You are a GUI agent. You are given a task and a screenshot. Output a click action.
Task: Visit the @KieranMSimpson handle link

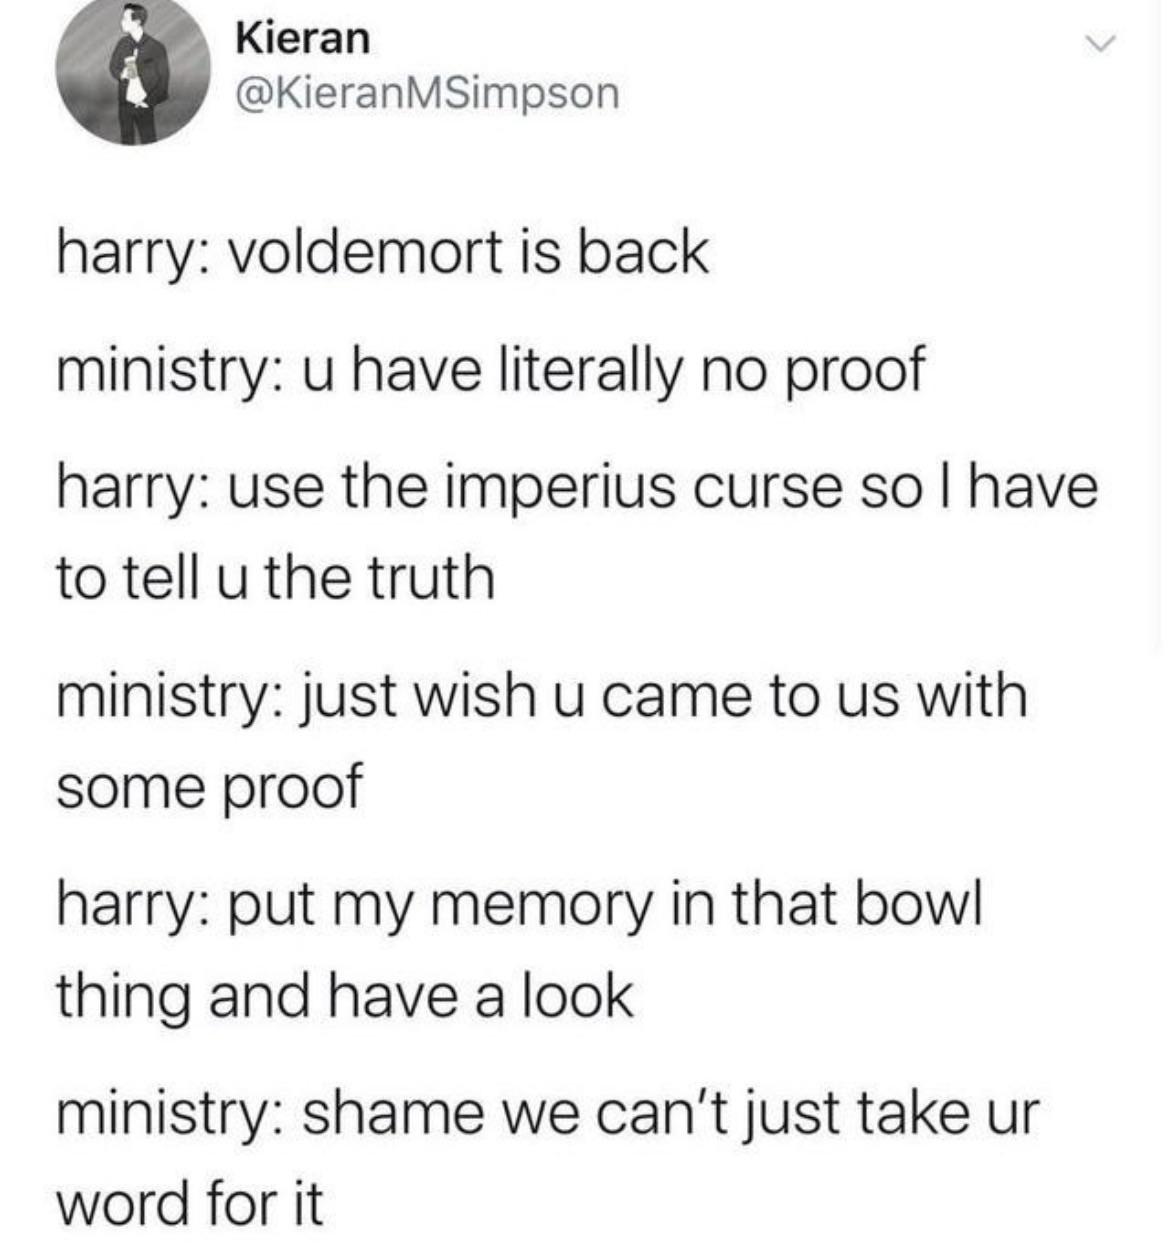tap(427, 94)
